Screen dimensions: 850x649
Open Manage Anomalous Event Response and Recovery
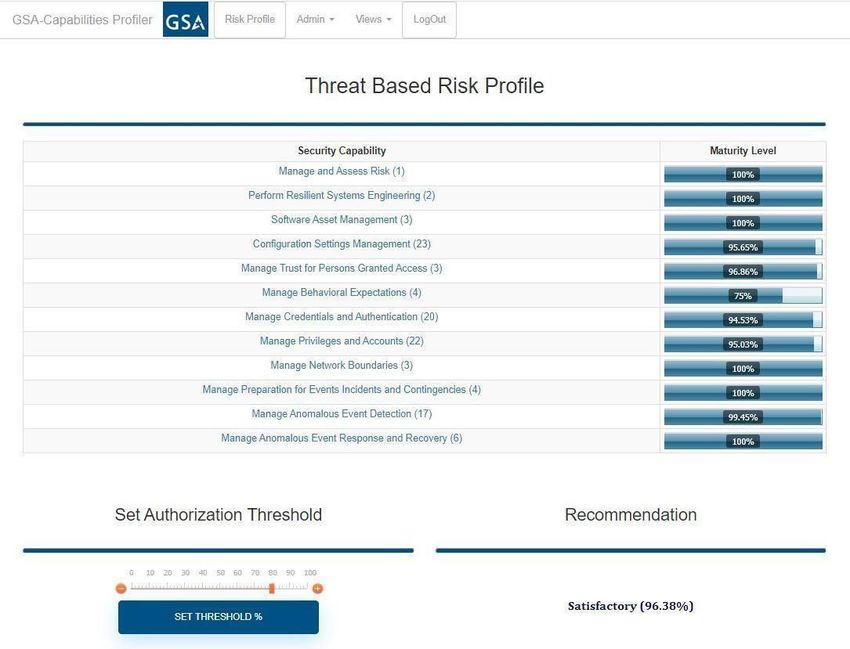(x=342, y=438)
